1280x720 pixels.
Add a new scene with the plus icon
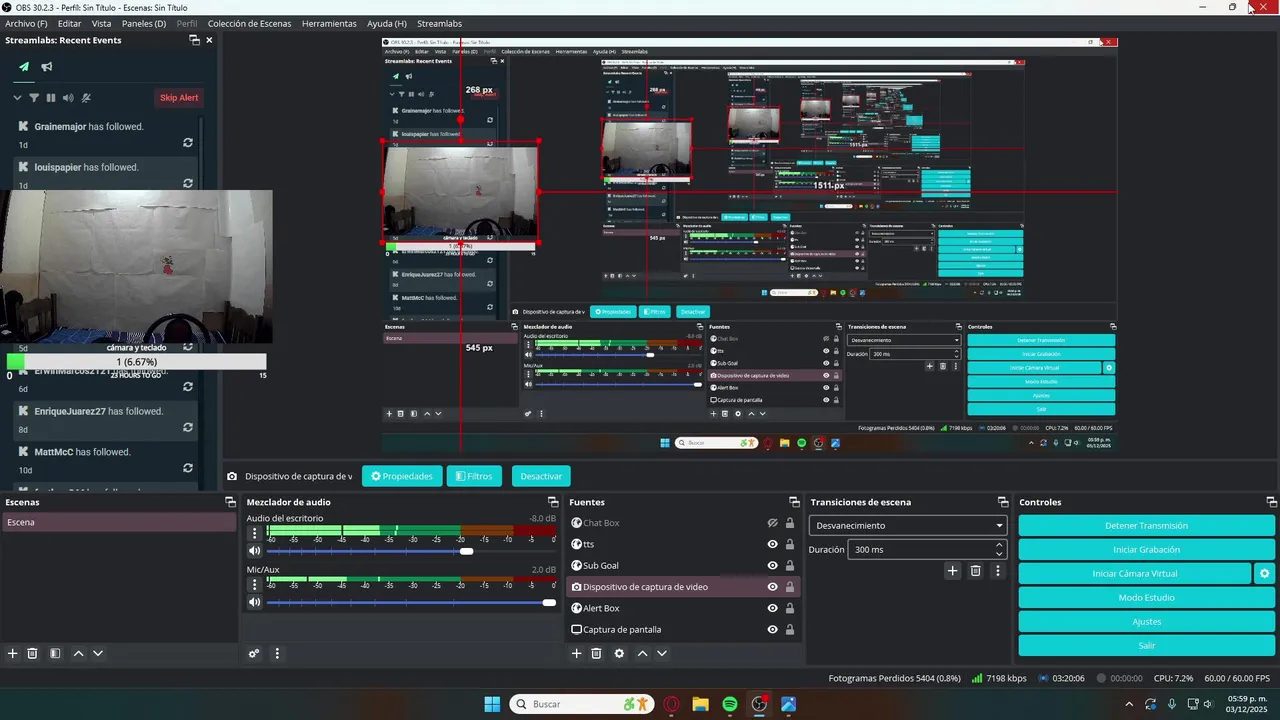coord(13,653)
